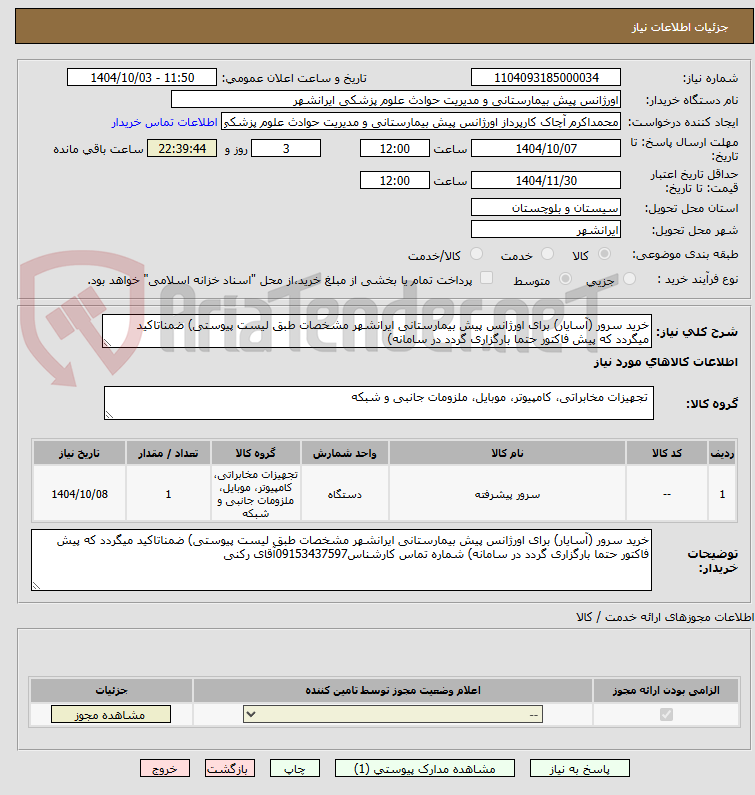Image resolution: width=755 pixels, height=795 pixels.
Task: Click the دستگاه unit cell
Action: (345, 494)
